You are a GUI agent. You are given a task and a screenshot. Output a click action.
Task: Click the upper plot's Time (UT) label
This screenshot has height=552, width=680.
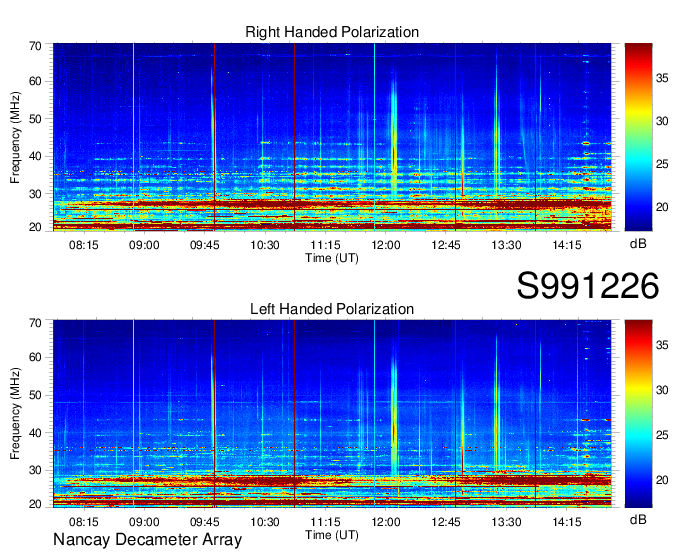(x=332, y=258)
